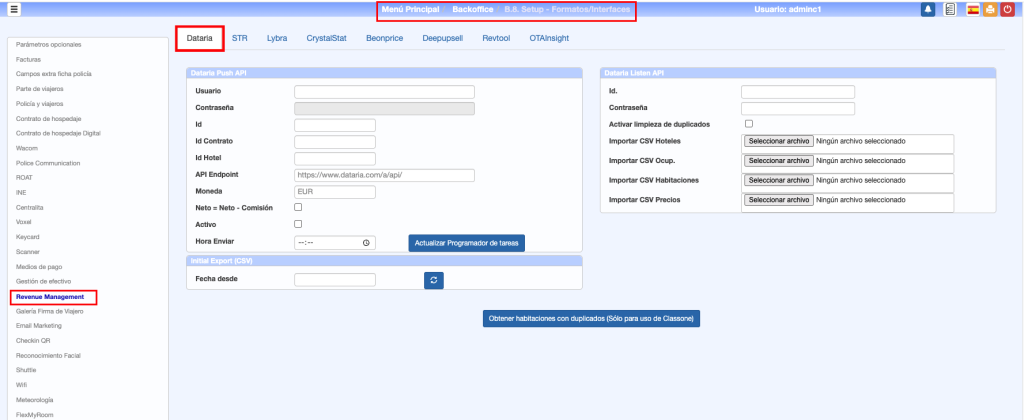The image size is (1024, 420).
Task: Click the notifications bell icon
Action: (928, 9)
